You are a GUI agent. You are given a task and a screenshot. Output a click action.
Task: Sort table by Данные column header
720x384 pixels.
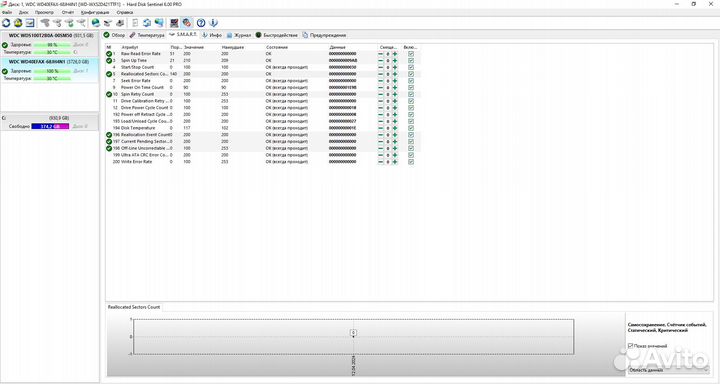[x=337, y=47]
